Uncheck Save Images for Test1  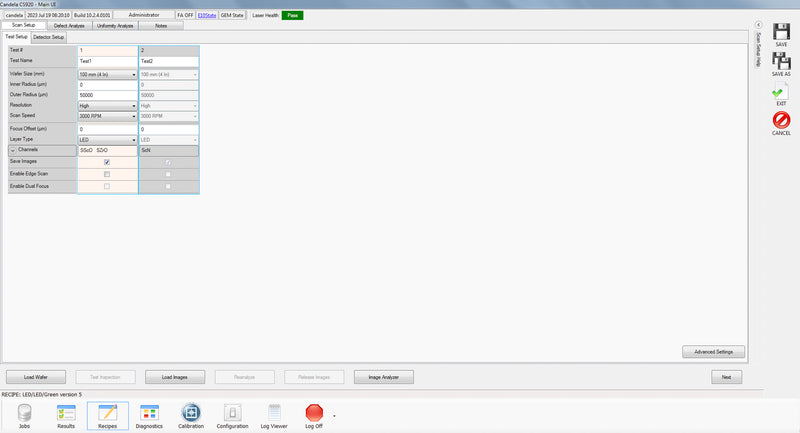[x=107, y=161]
